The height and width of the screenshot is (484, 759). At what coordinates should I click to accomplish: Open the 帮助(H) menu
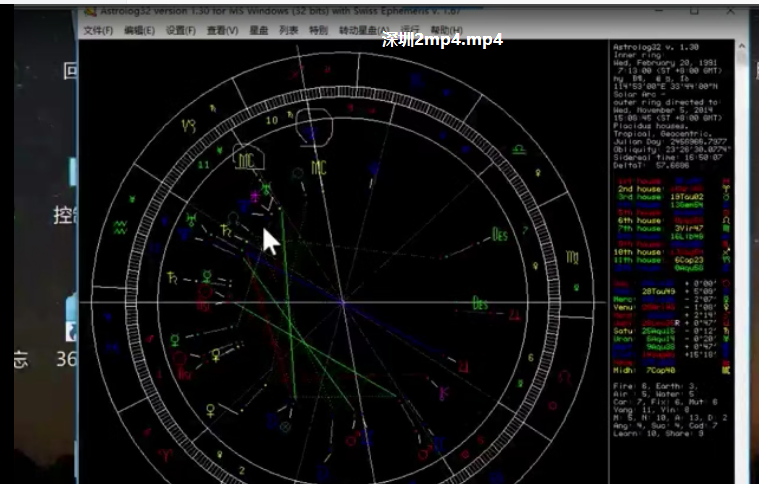coord(446,30)
